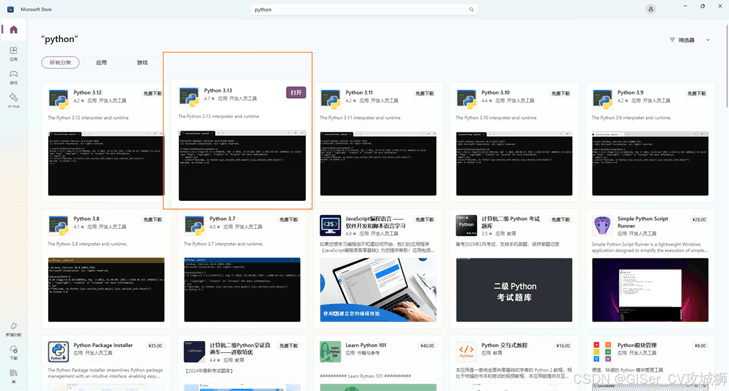
Task: Open the Python 3.13 terminal screenshot
Action: tap(242, 165)
